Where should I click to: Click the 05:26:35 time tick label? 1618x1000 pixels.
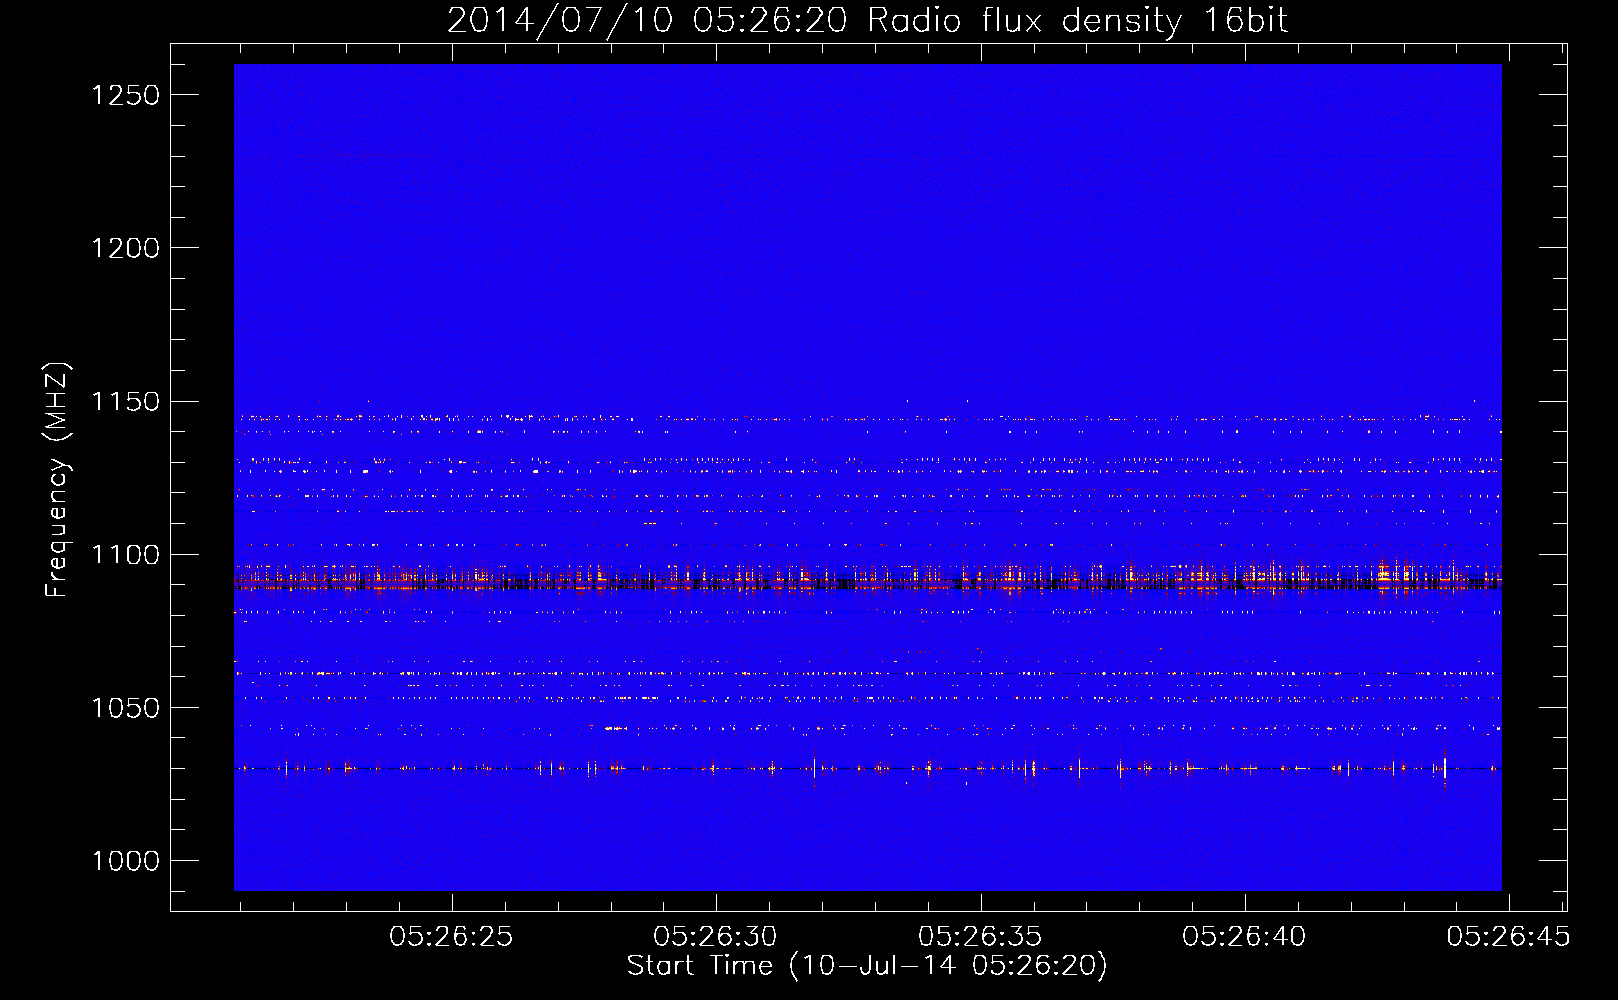coord(980,937)
